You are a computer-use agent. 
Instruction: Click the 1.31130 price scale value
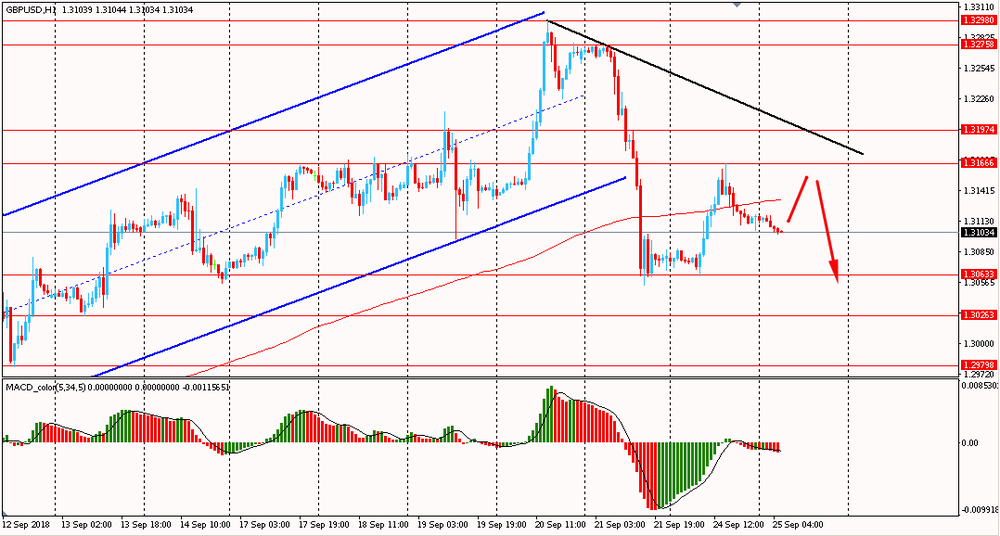point(980,221)
